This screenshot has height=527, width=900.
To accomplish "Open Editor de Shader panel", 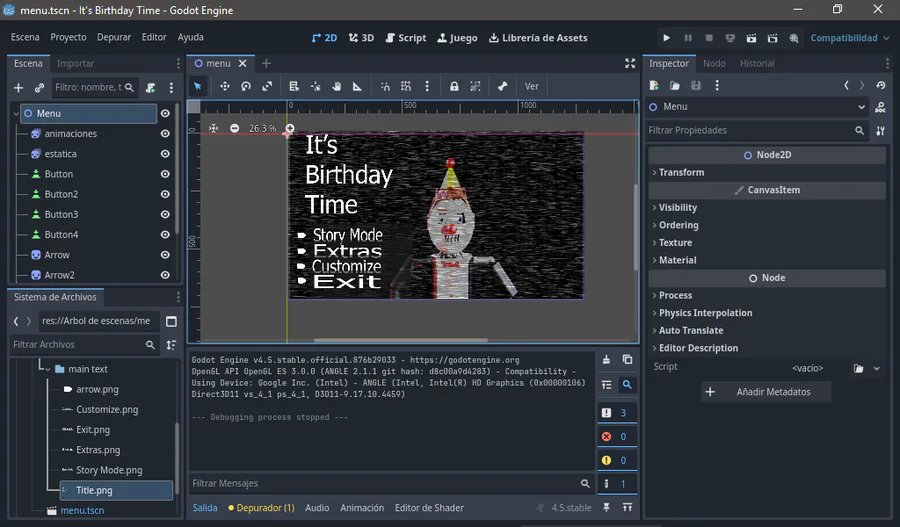I will 429,507.
